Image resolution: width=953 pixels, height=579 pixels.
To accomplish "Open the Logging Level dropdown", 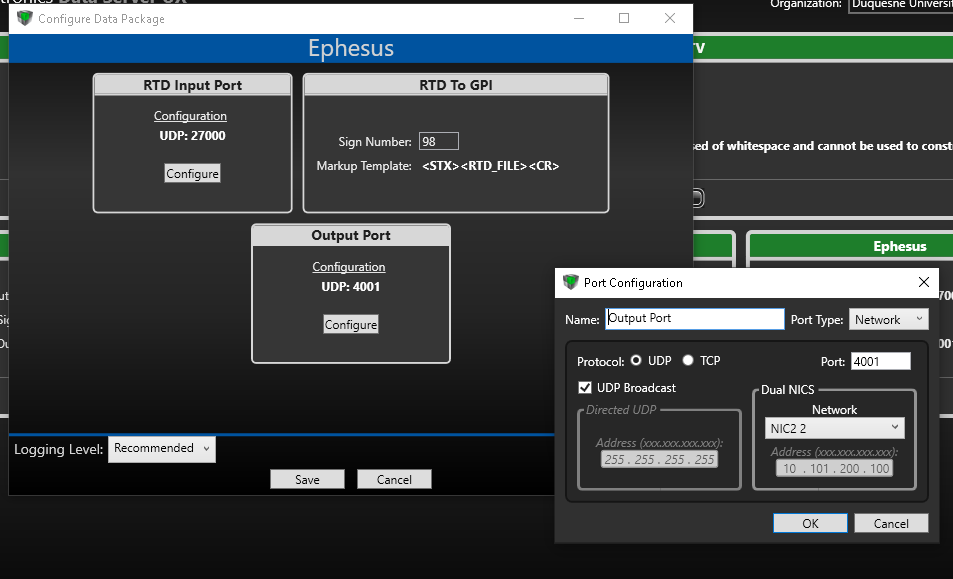I will coord(162,449).
